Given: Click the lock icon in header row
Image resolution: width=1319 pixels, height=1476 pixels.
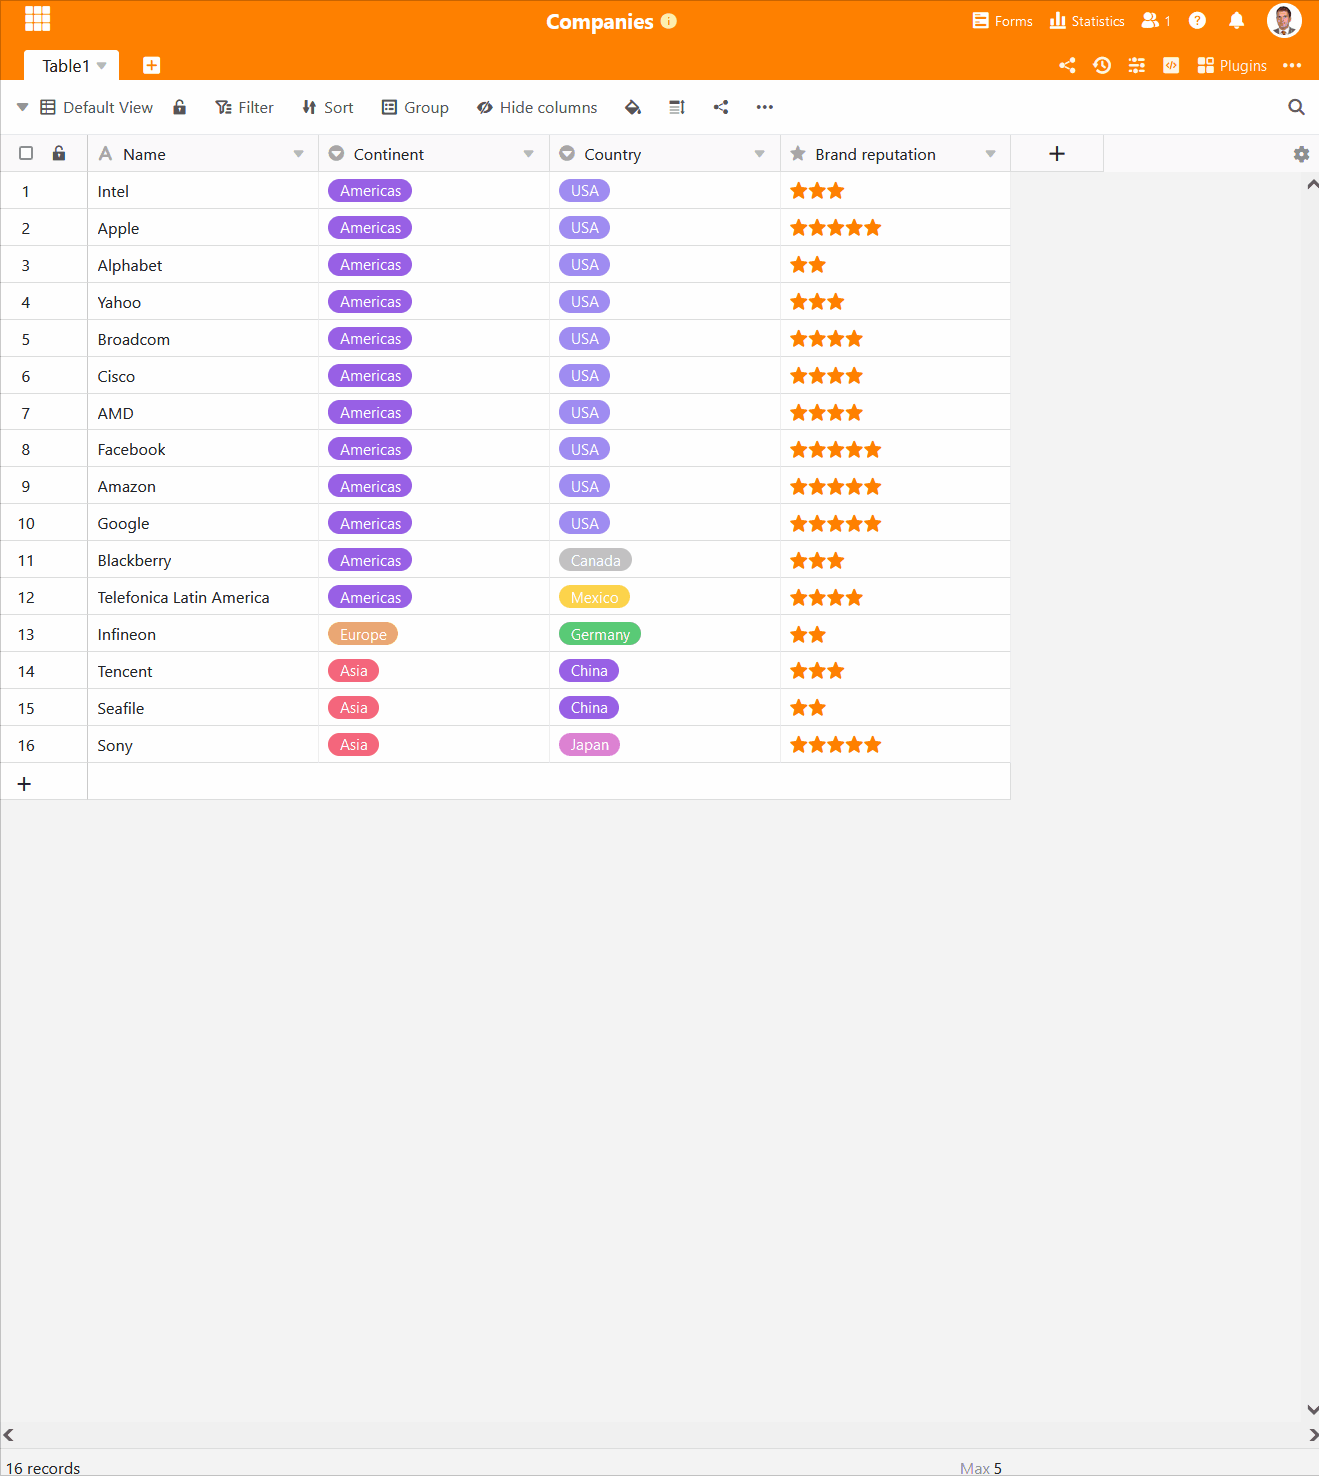Looking at the screenshot, I should click(x=59, y=153).
